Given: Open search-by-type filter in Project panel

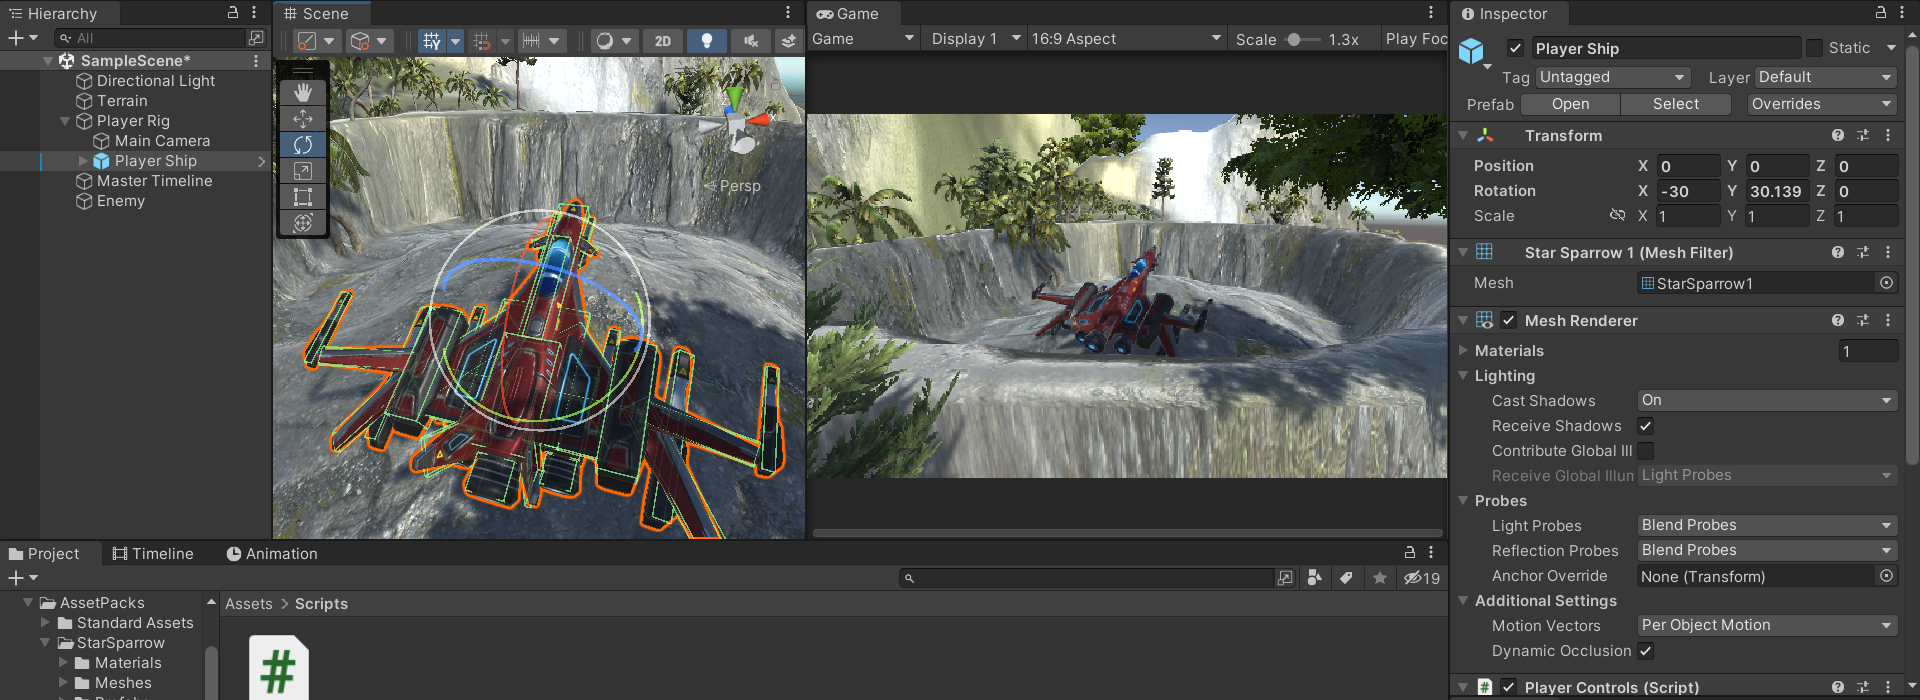Looking at the screenshot, I should (x=1315, y=578).
